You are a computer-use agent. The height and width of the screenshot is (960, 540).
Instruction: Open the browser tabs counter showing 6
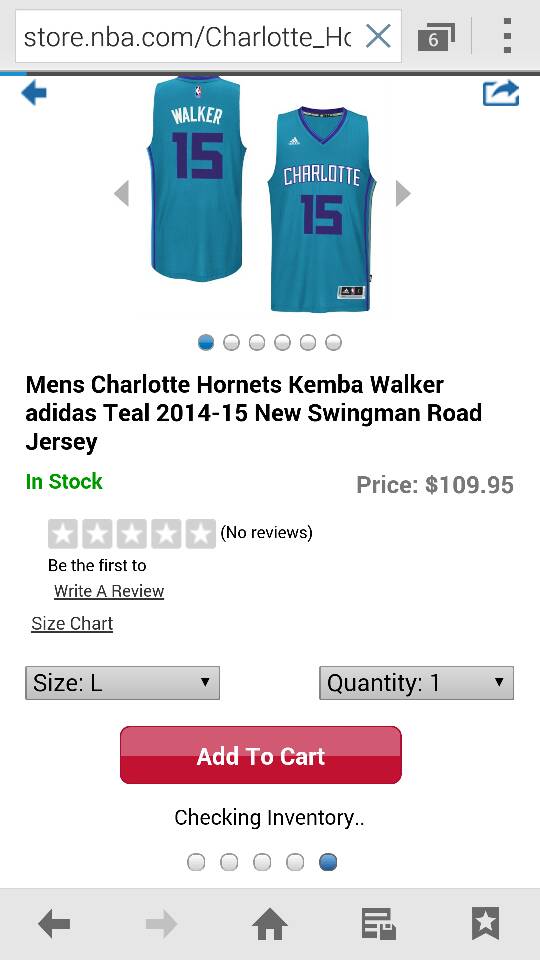pos(436,38)
